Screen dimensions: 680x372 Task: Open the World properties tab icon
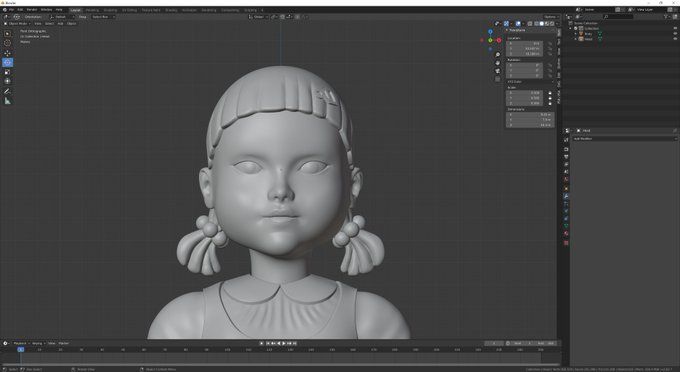(566, 179)
